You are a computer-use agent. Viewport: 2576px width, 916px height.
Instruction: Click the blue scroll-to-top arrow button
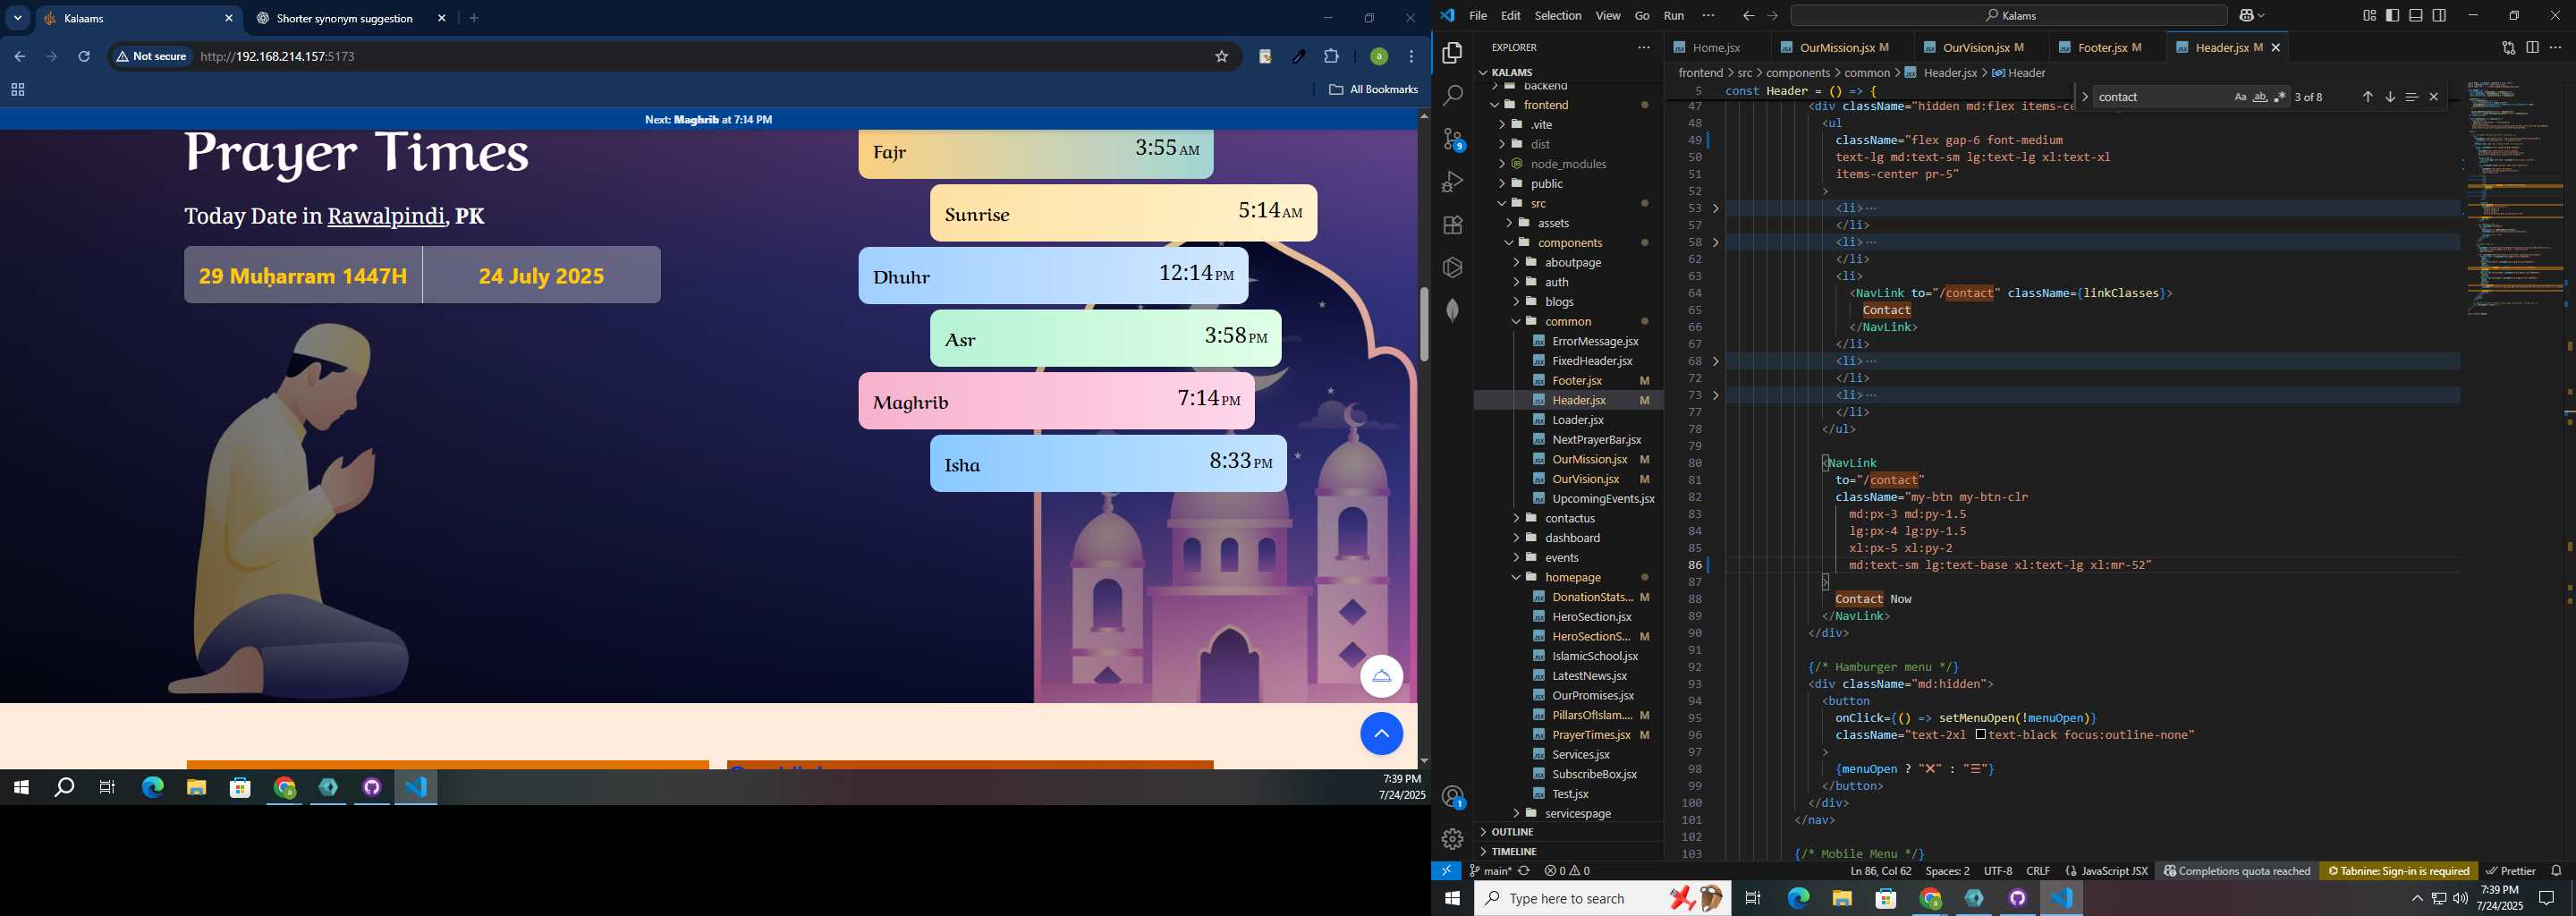click(1381, 734)
